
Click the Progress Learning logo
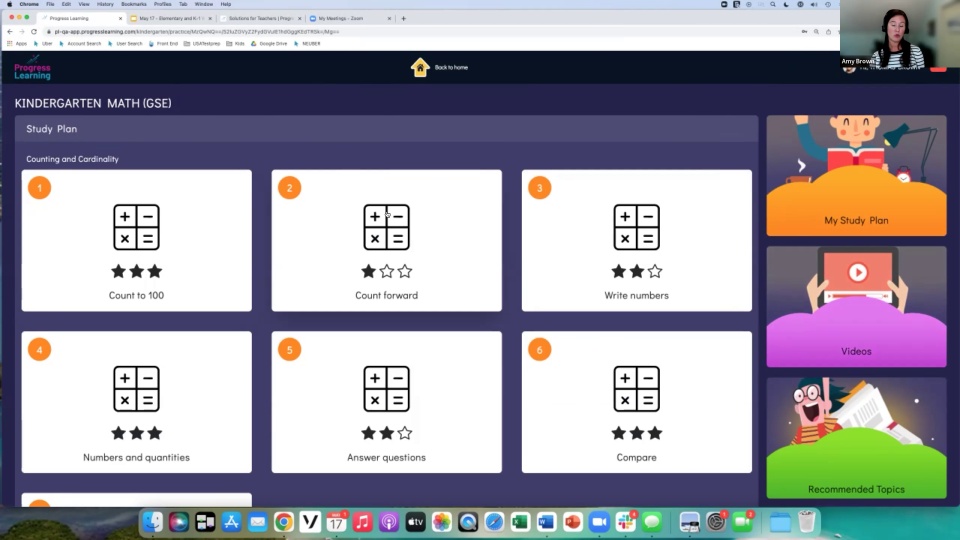[x=32, y=68]
